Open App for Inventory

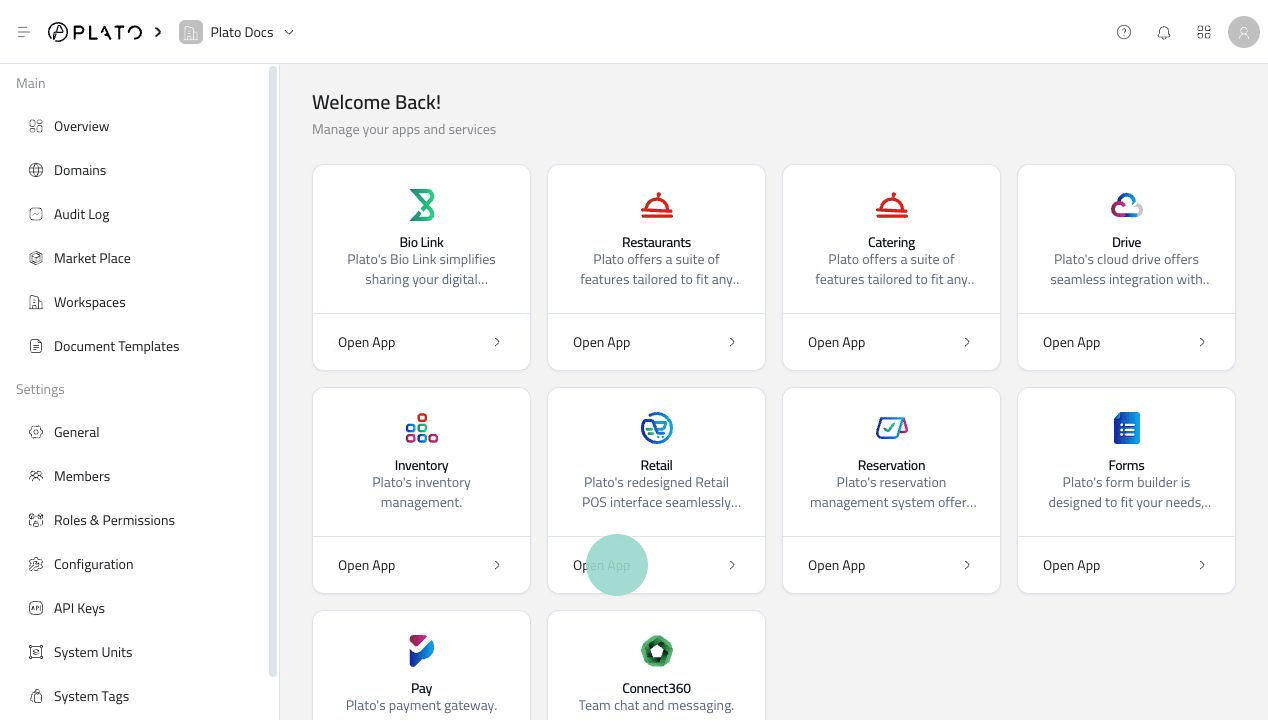click(x=422, y=565)
